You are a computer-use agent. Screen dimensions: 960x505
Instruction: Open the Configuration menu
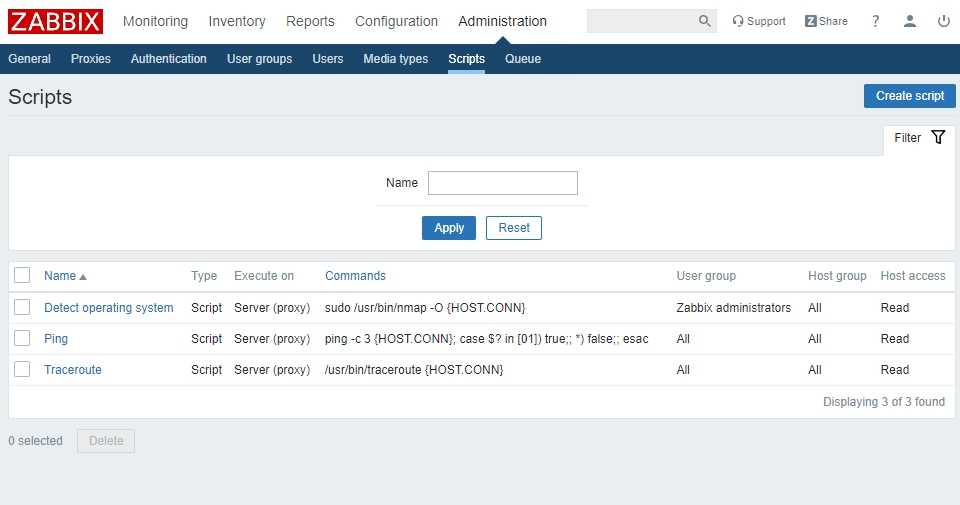[396, 21]
